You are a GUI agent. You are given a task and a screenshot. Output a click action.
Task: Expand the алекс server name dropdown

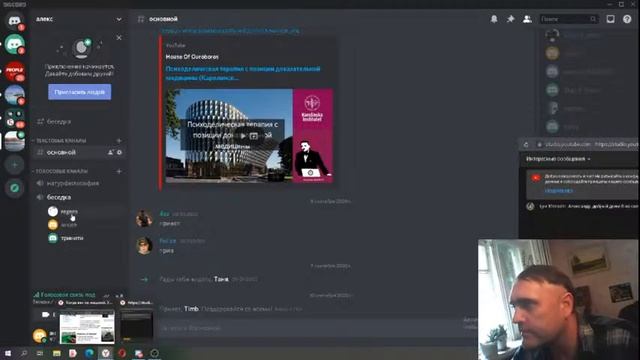(118, 19)
